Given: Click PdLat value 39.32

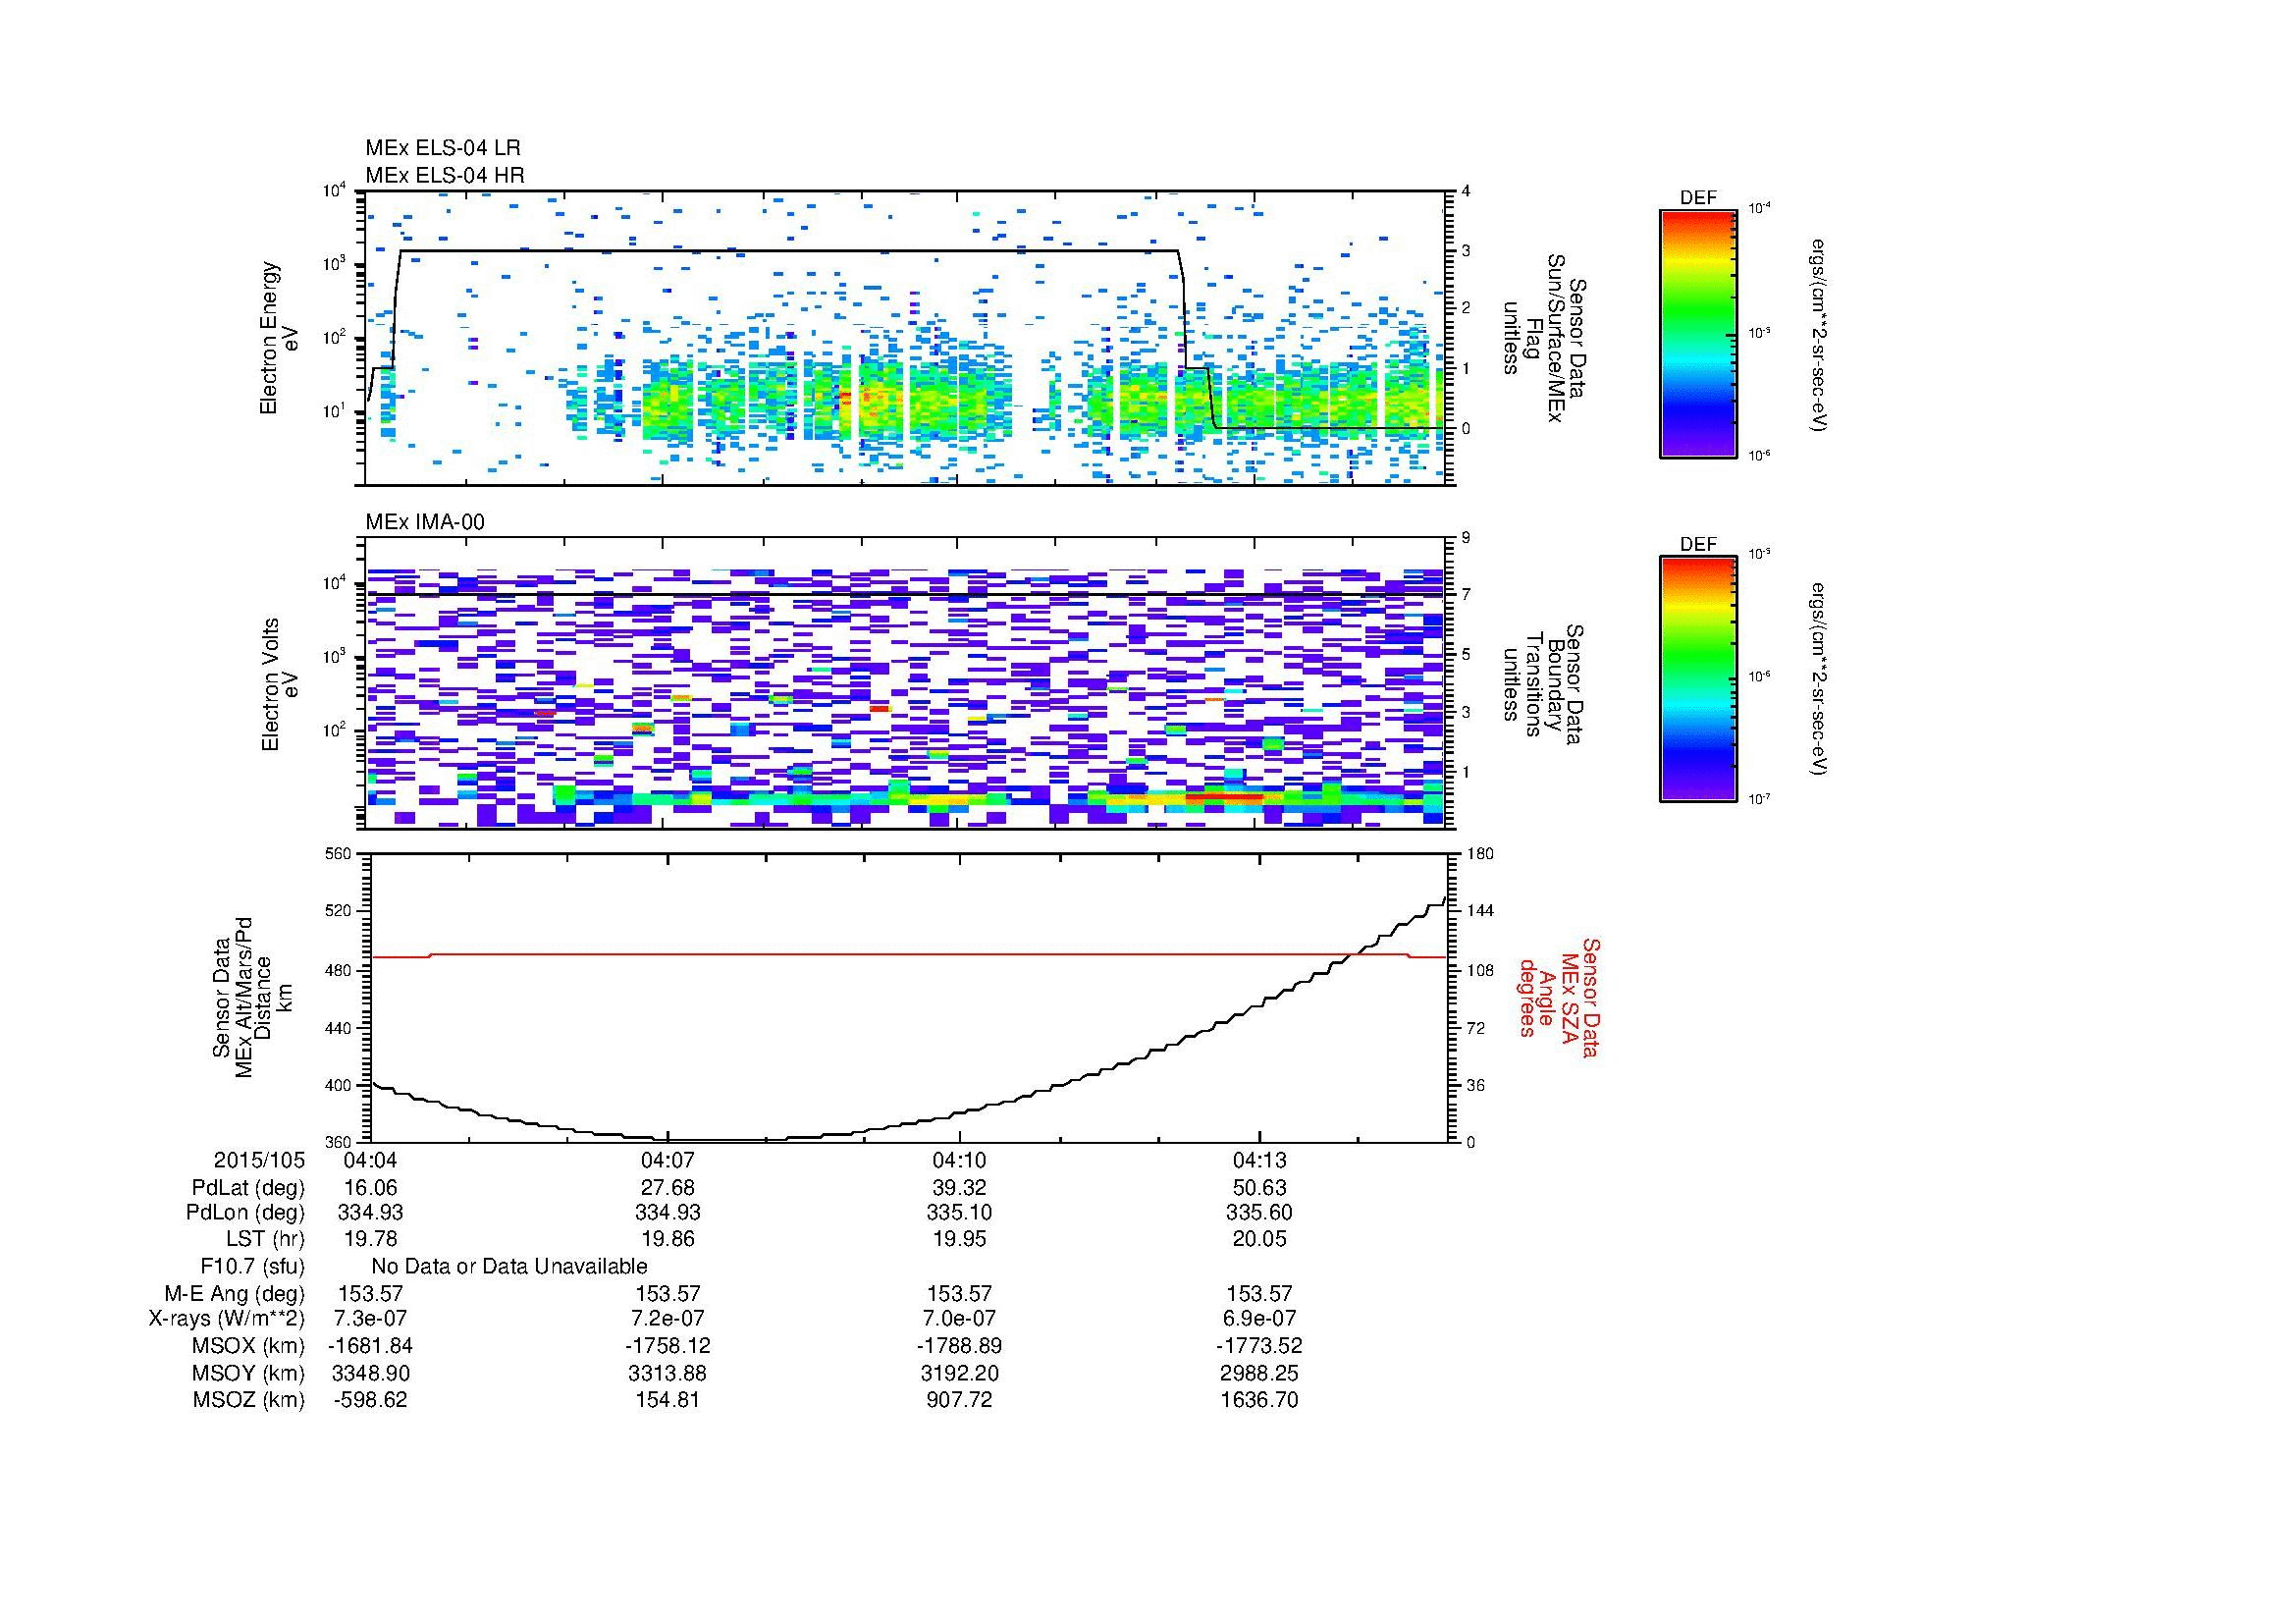Looking at the screenshot, I should pos(960,1188).
